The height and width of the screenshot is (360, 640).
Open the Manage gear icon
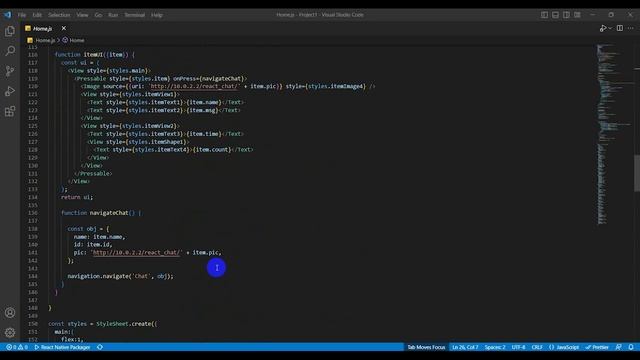click(10, 332)
